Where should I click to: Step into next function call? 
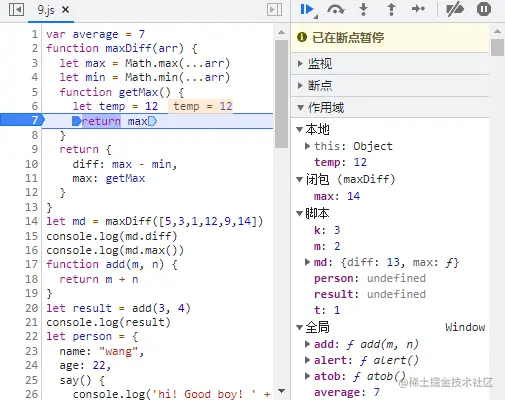click(x=364, y=9)
